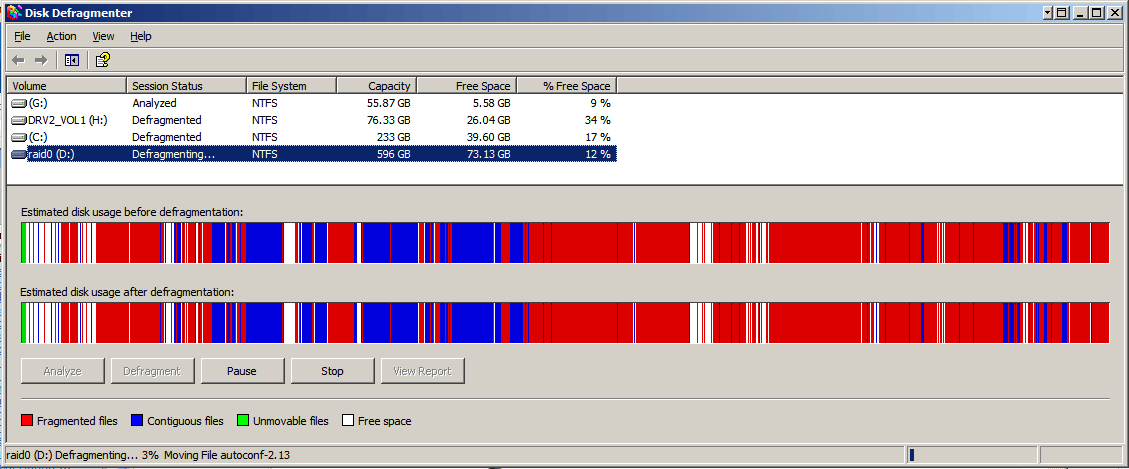This screenshot has height=469, width=1129.
Task: Sort by File System column header
Action: 291,86
